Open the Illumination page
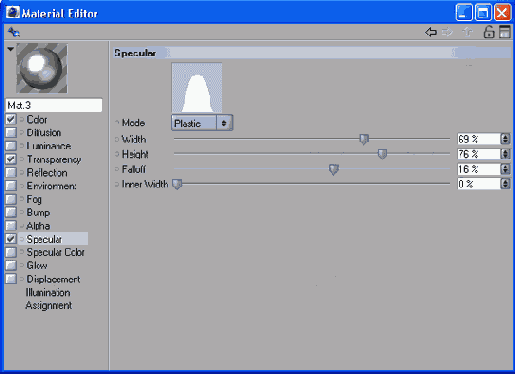Viewport: 515px width, 374px height. point(48,292)
